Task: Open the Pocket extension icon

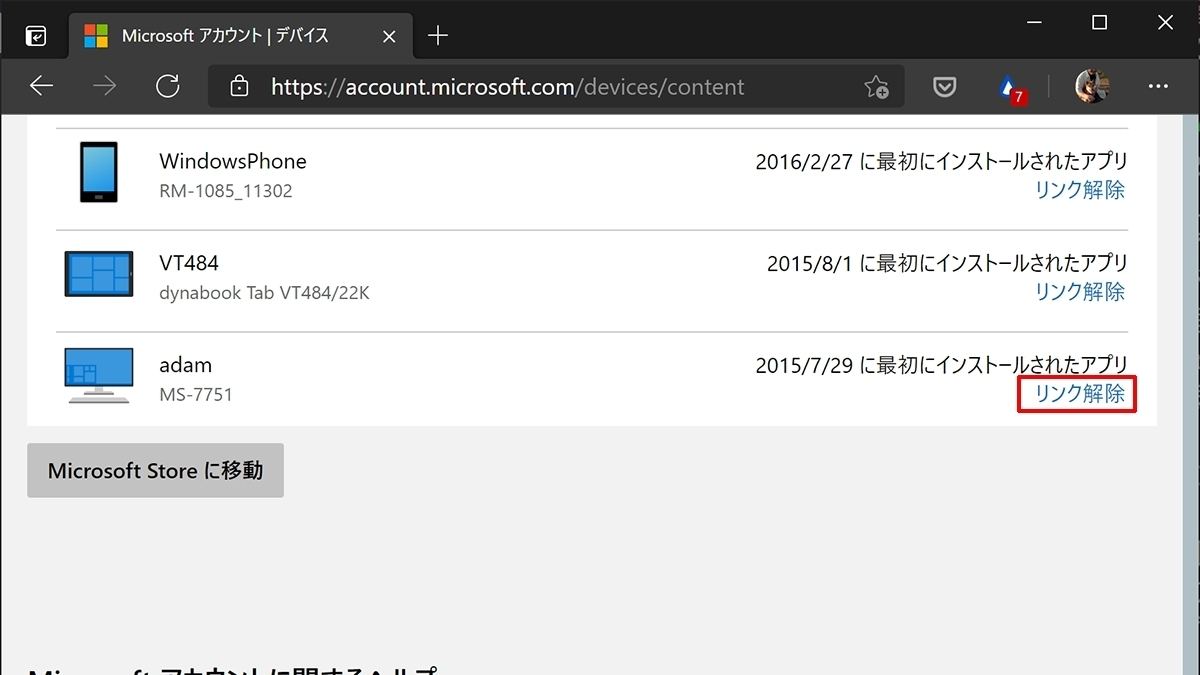Action: click(x=944, y=87)
